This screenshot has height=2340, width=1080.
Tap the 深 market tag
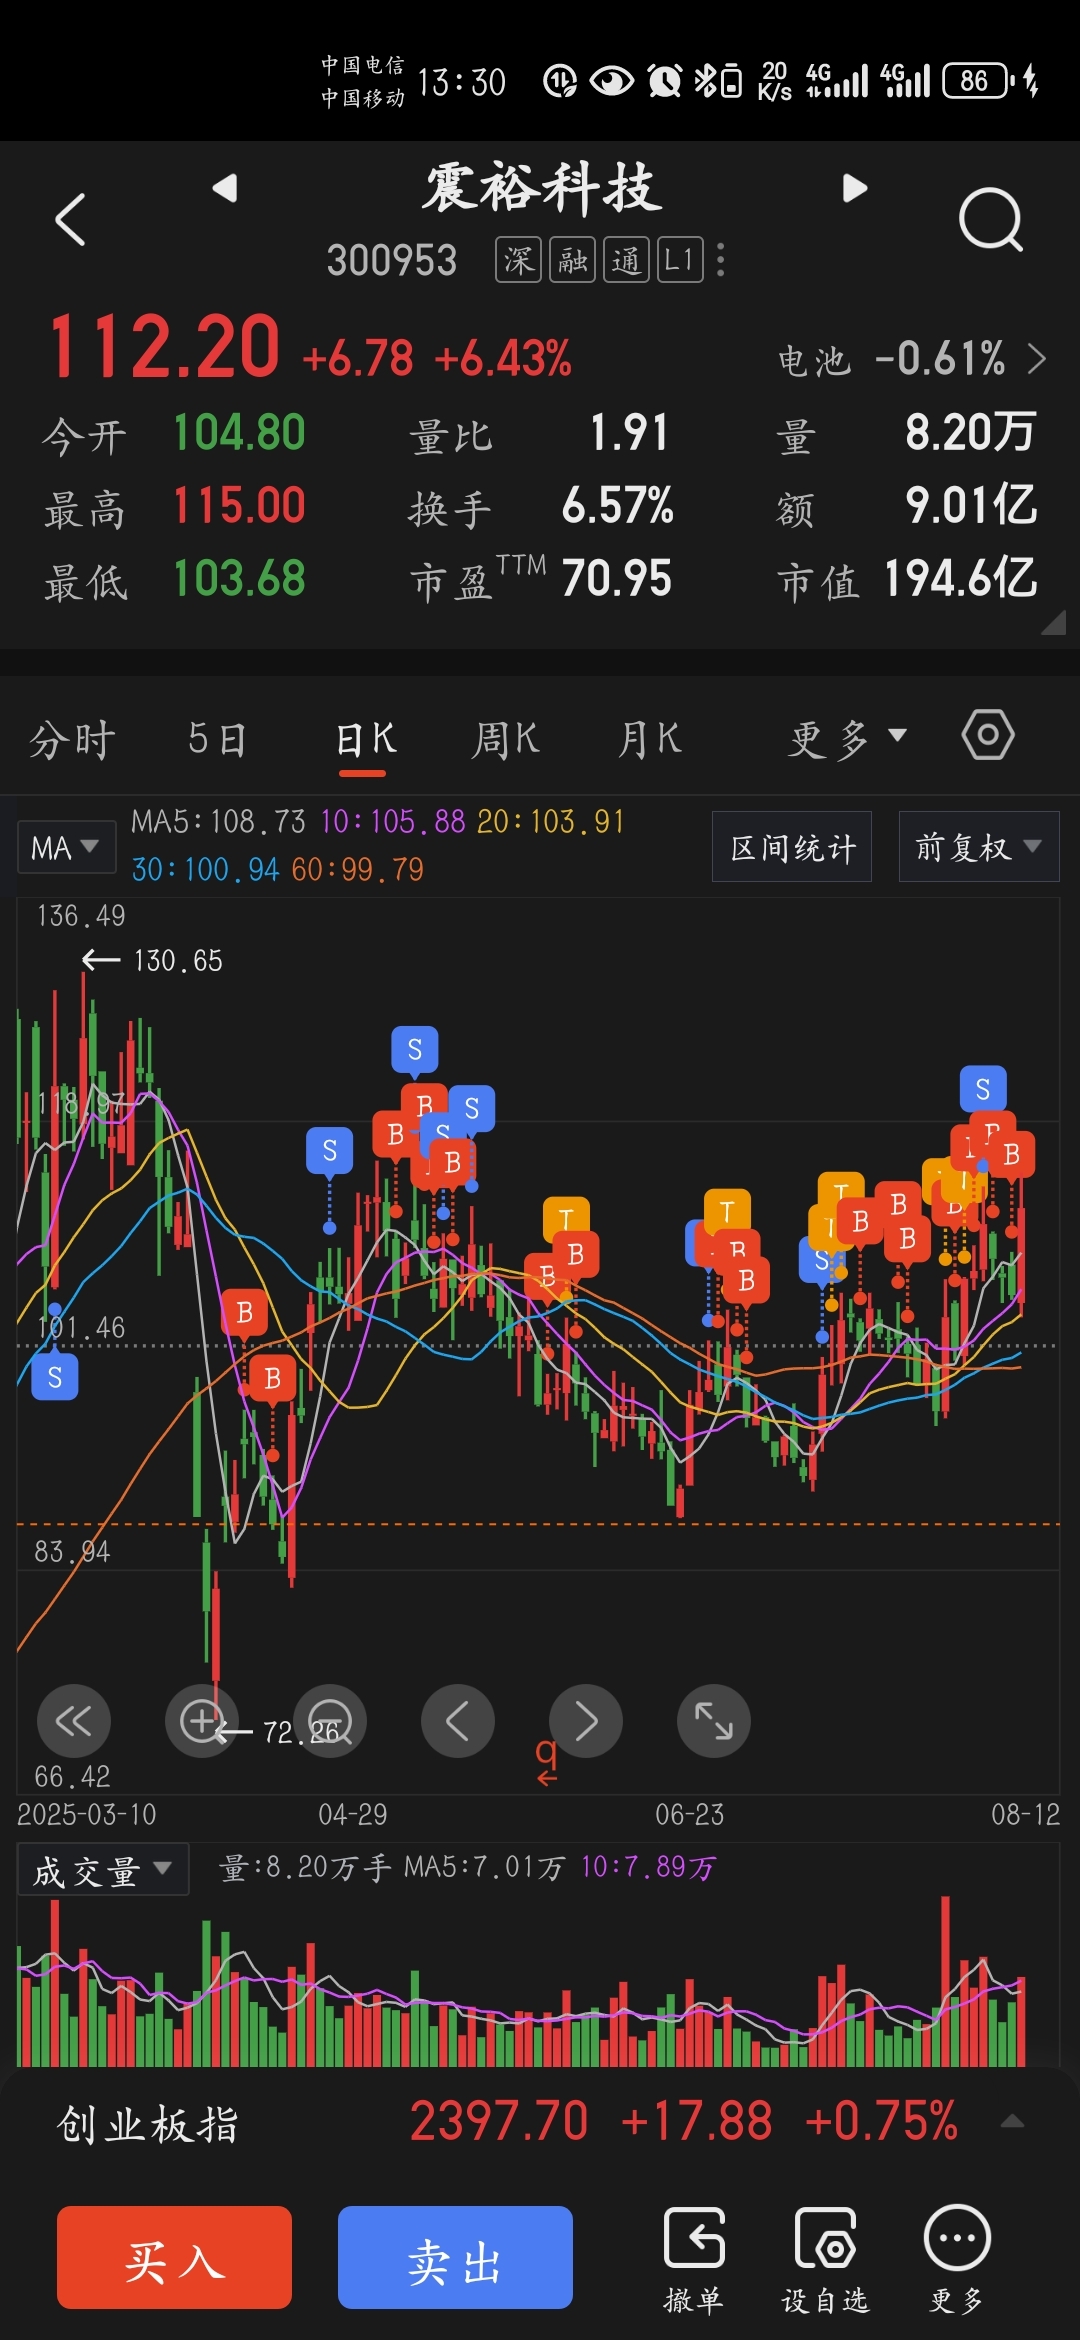tap(518, 260)
